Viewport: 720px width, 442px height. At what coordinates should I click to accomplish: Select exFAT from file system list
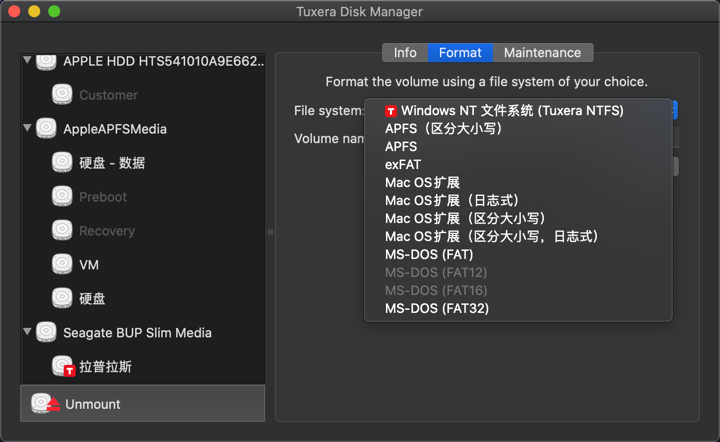click(x=518, y=164)
